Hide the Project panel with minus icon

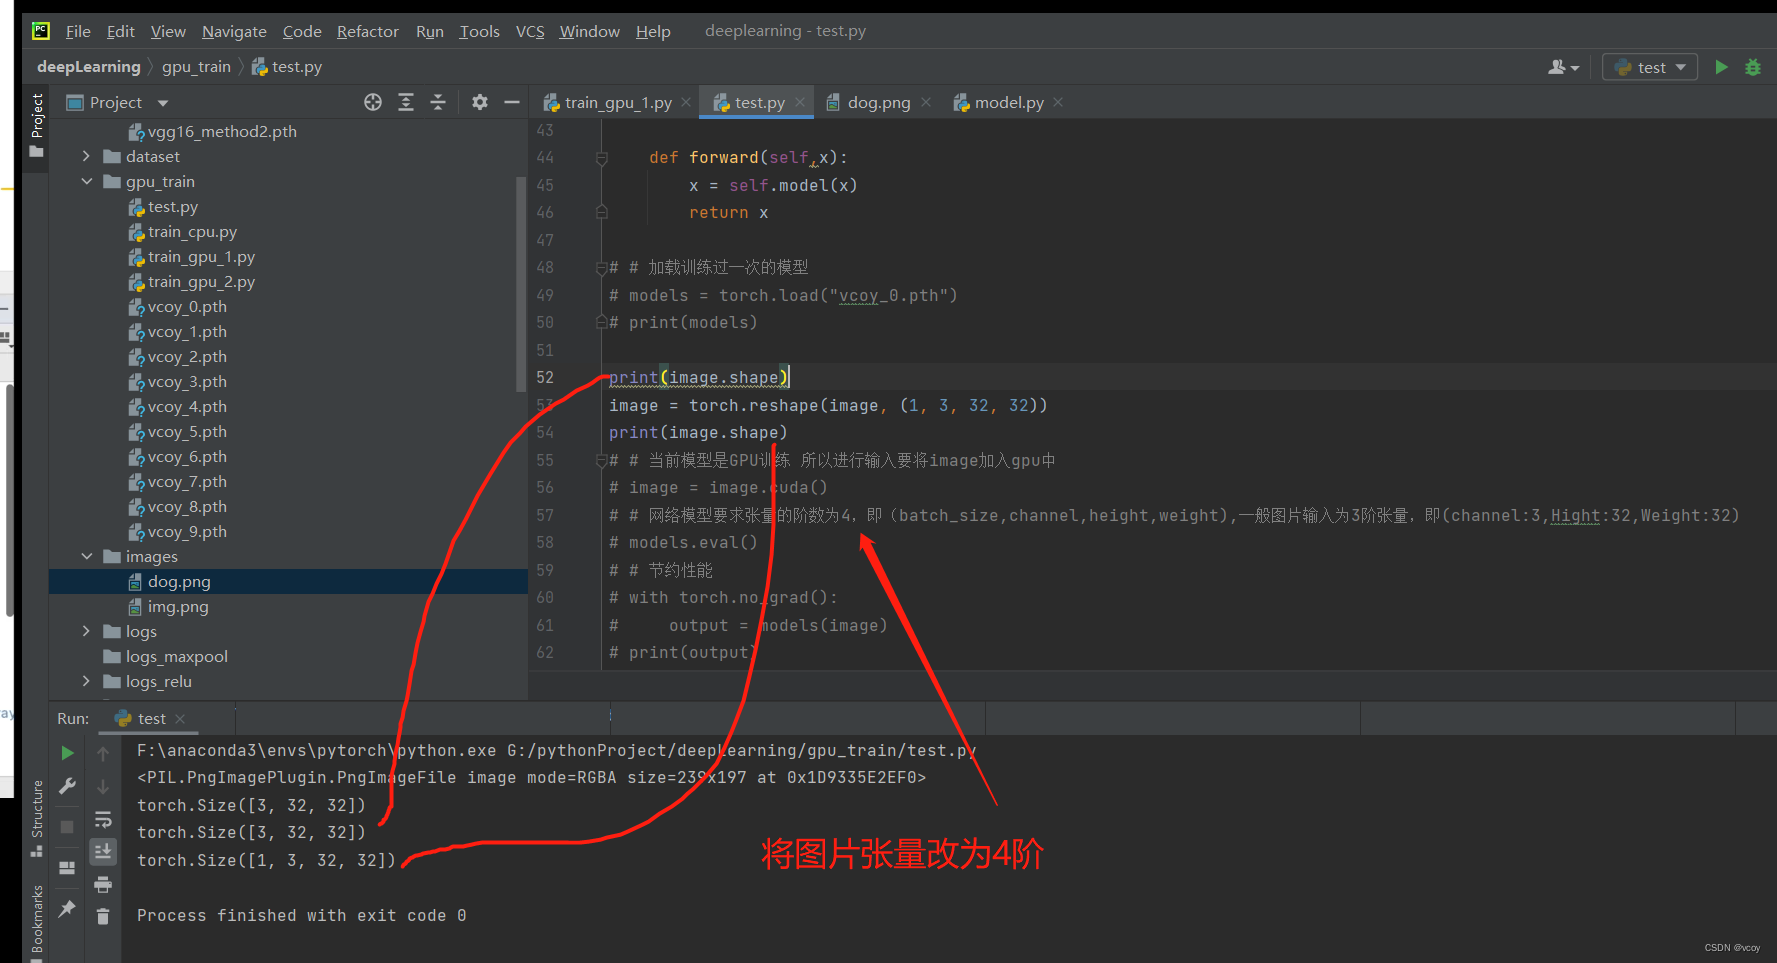pyautogui.click(x=512, y=102)
